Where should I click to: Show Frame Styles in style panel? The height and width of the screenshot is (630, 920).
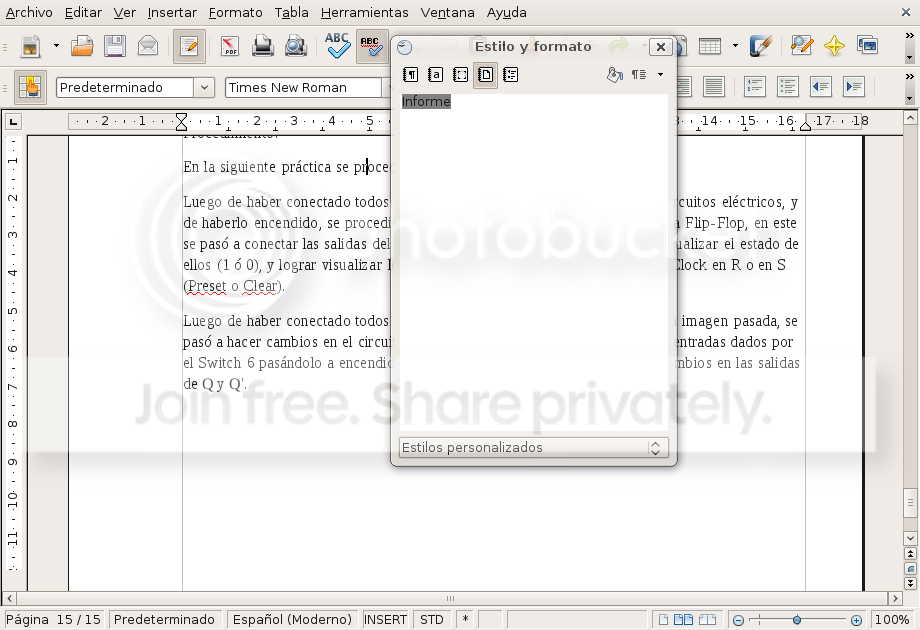461,74
